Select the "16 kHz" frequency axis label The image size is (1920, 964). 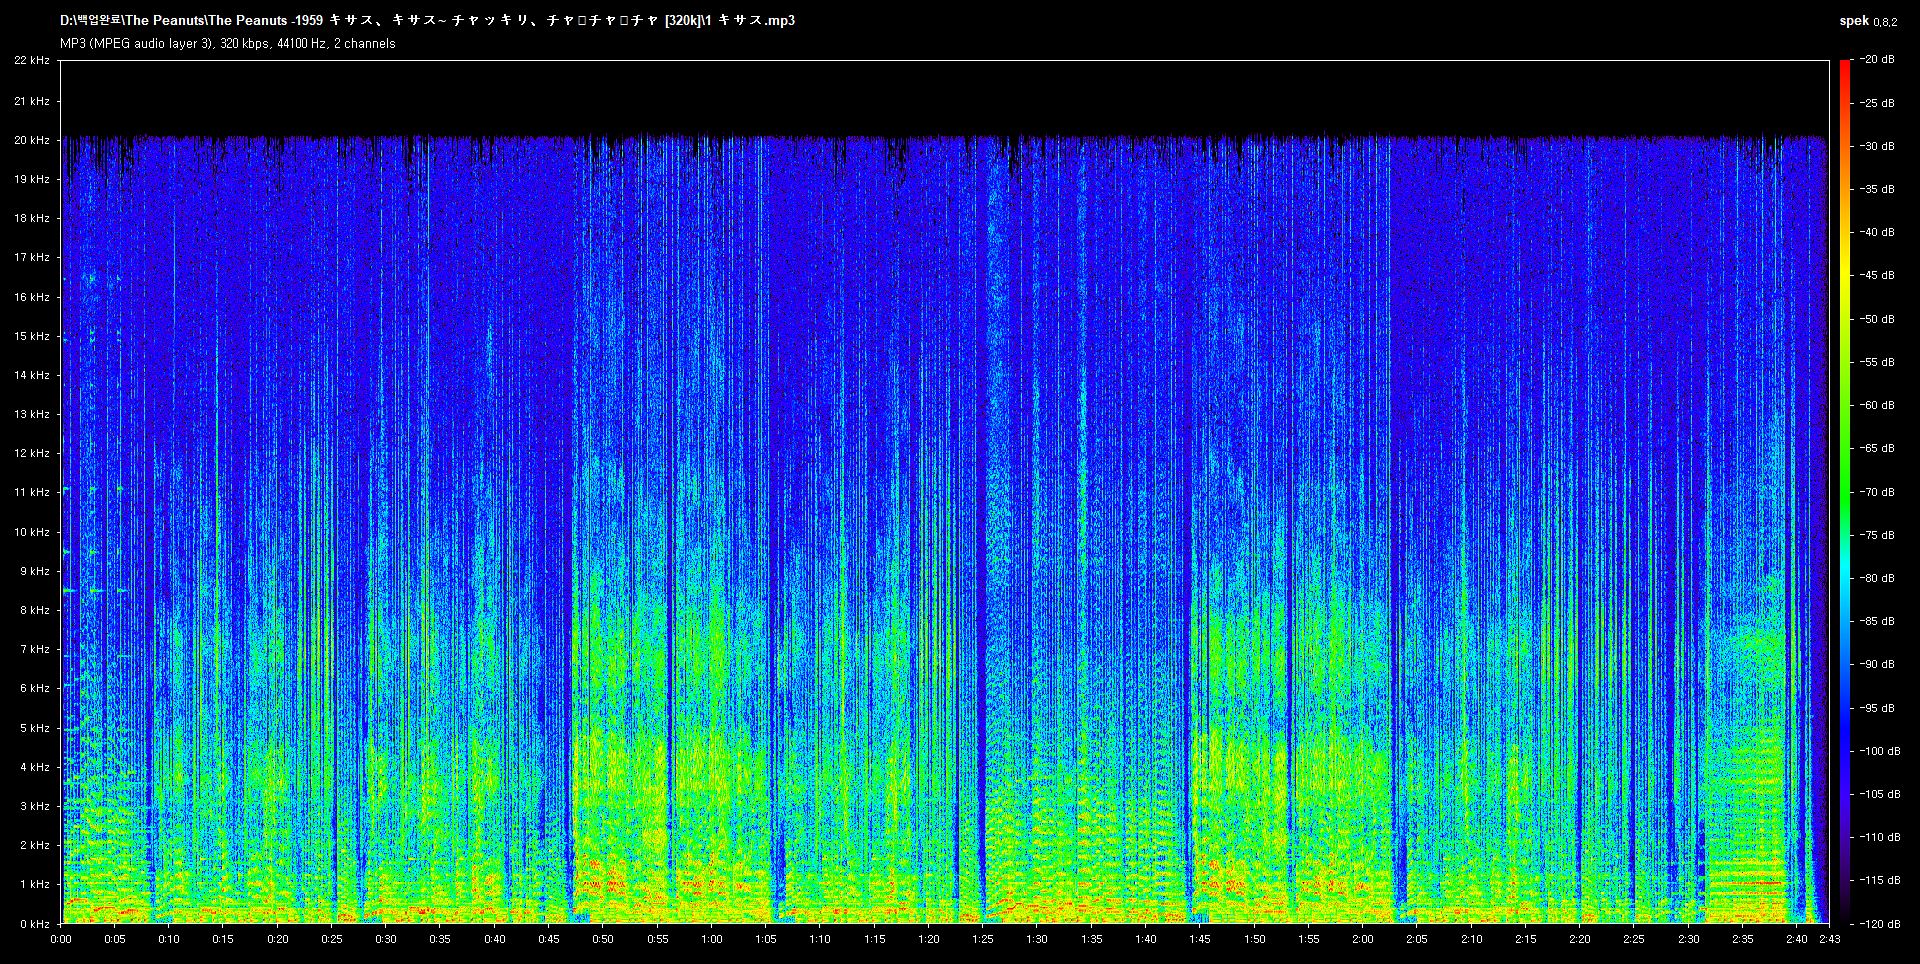pos(32,297)
